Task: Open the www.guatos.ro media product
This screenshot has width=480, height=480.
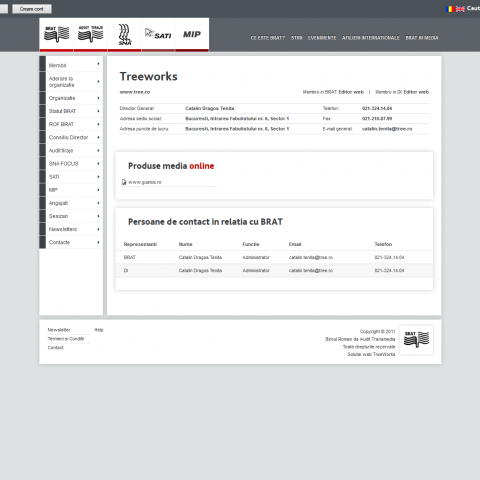Action: tap(145, 182)
